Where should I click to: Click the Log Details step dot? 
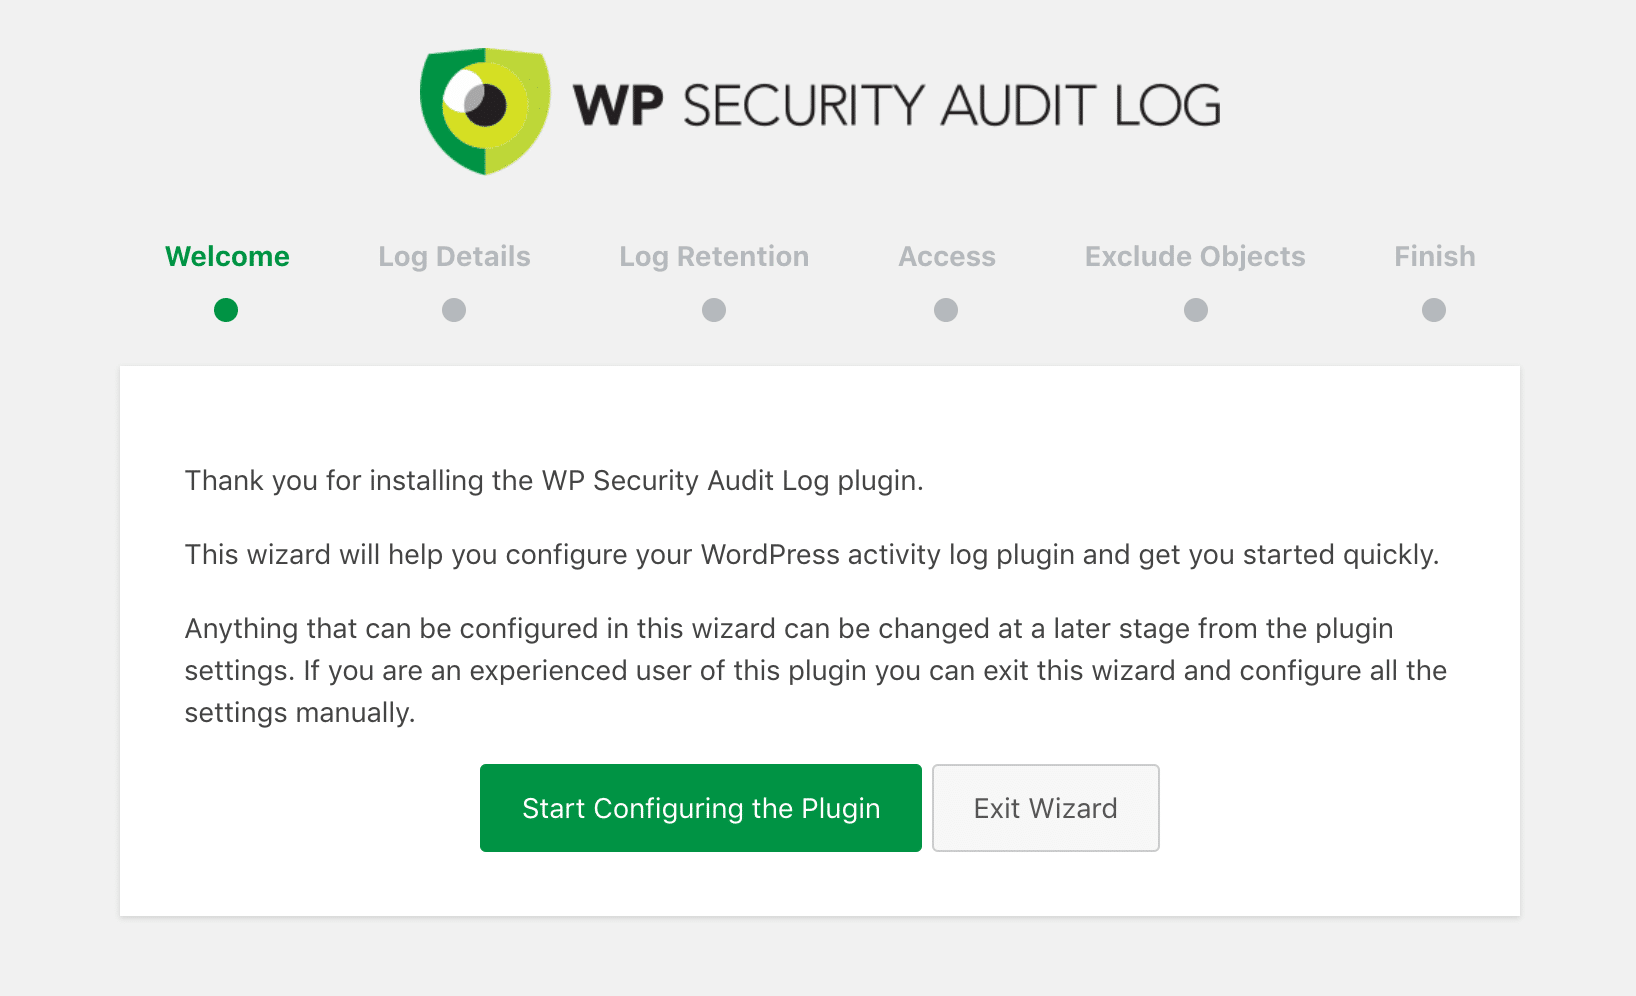(x=453, y=310)
